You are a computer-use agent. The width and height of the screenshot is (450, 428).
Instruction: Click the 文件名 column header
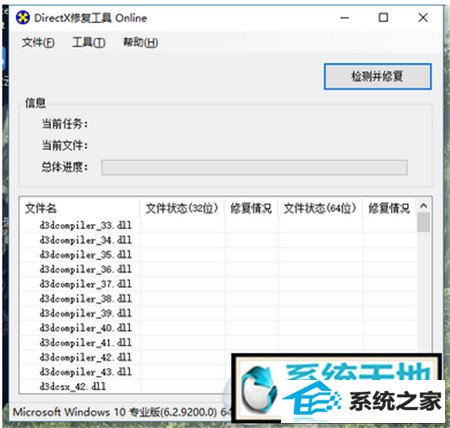[80, 209]
